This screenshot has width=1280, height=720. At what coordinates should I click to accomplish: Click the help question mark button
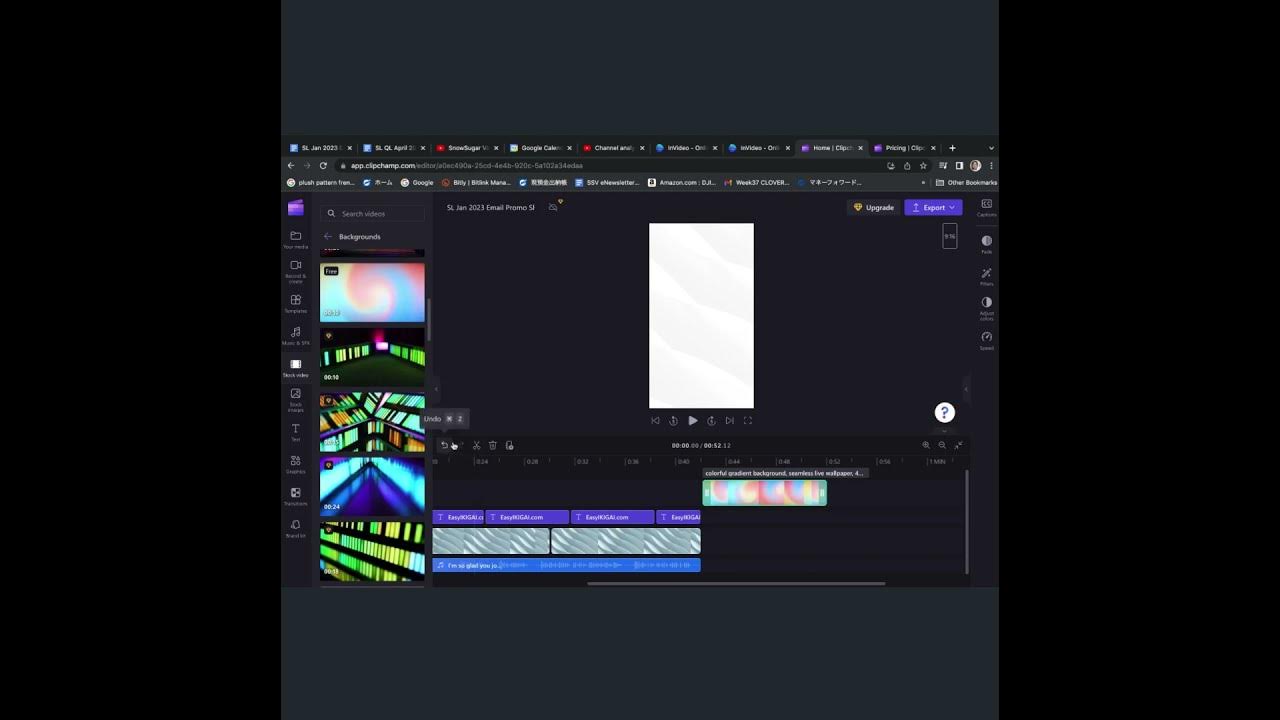tap(944, 412)
